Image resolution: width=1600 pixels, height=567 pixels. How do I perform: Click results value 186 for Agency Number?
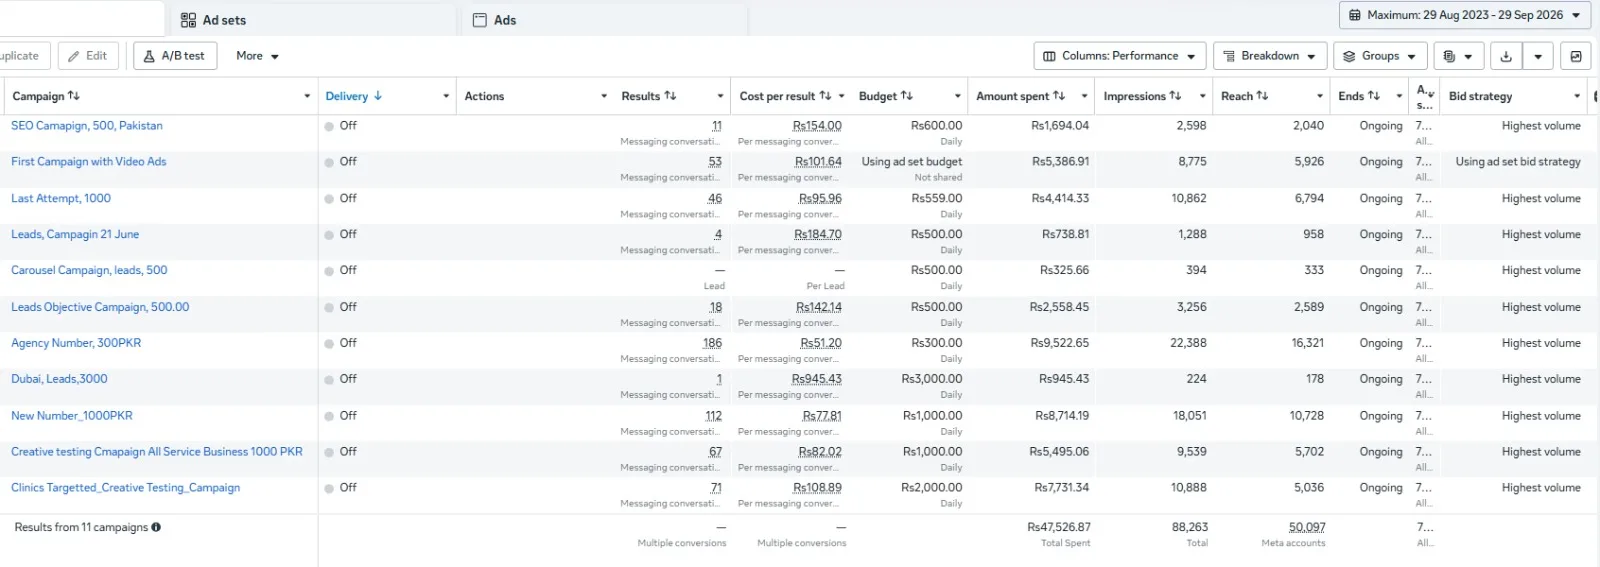[x=712, y=343]
